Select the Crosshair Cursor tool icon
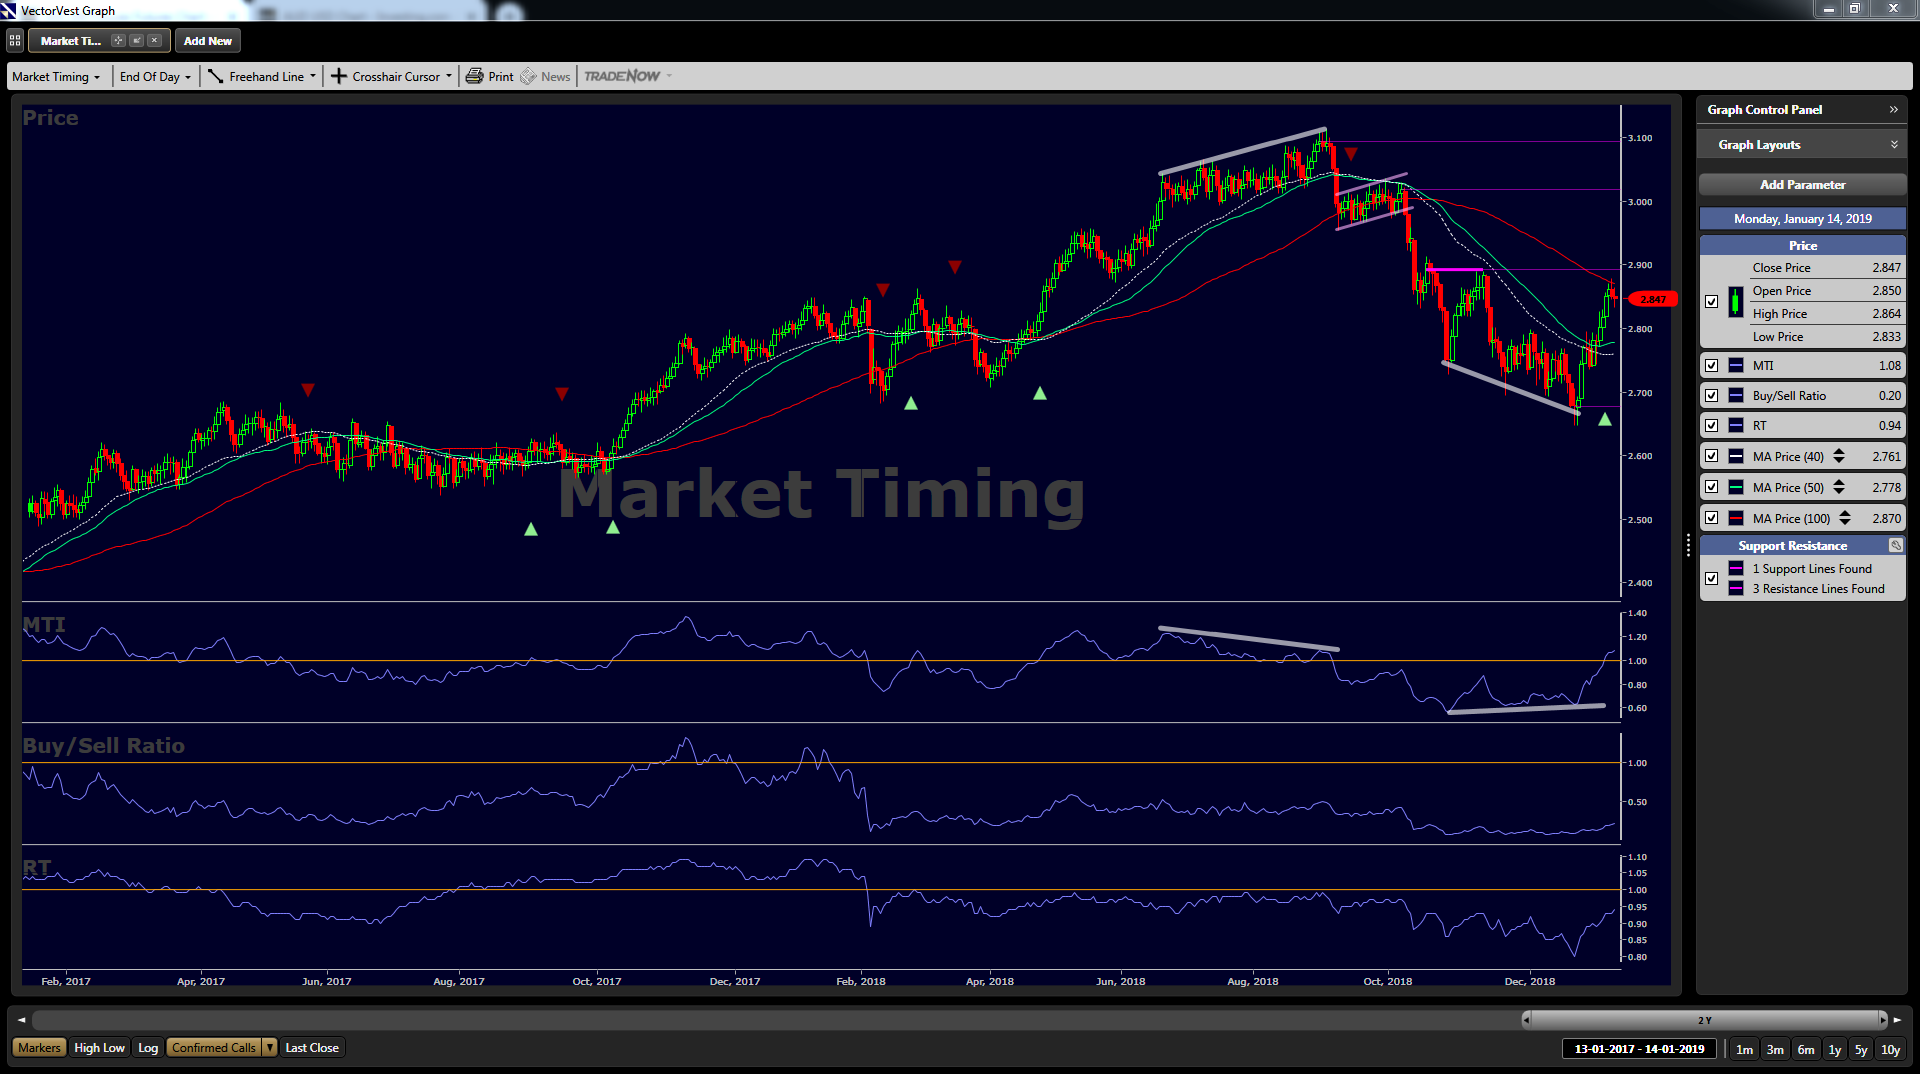Image resolution: width=1920 pixels, height=1074 pixels. pos(339,77)
